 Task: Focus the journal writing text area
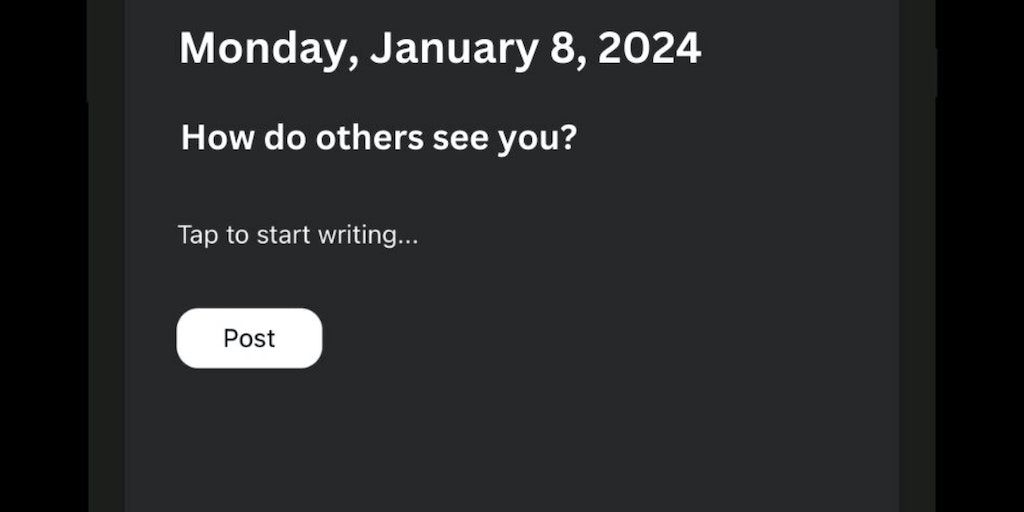click(x=297, y=236)
